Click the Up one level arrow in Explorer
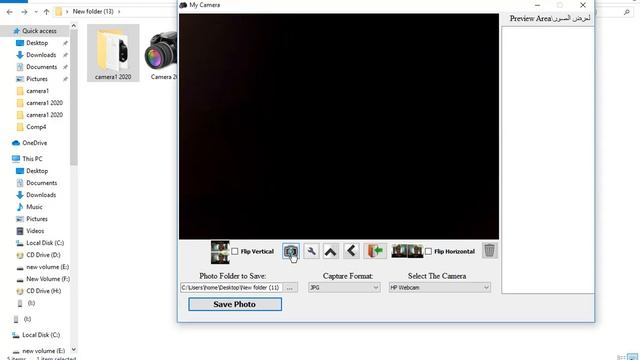Screen dimensions: 640x360 (46, 12)
